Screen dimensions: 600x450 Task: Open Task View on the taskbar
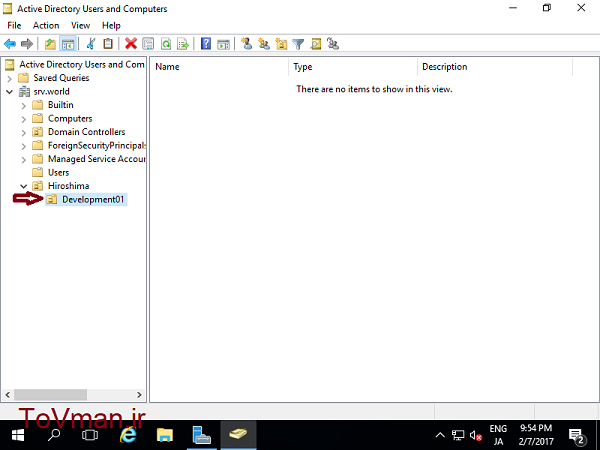point(90,435)
